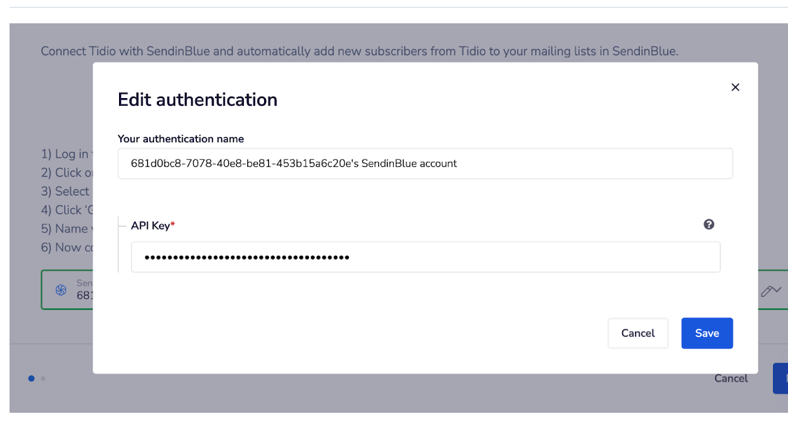This screenshot has width=788, height=425.
Task: Select the first blue pagination dot
Action: pyautogui.click(x=31, y=379)
